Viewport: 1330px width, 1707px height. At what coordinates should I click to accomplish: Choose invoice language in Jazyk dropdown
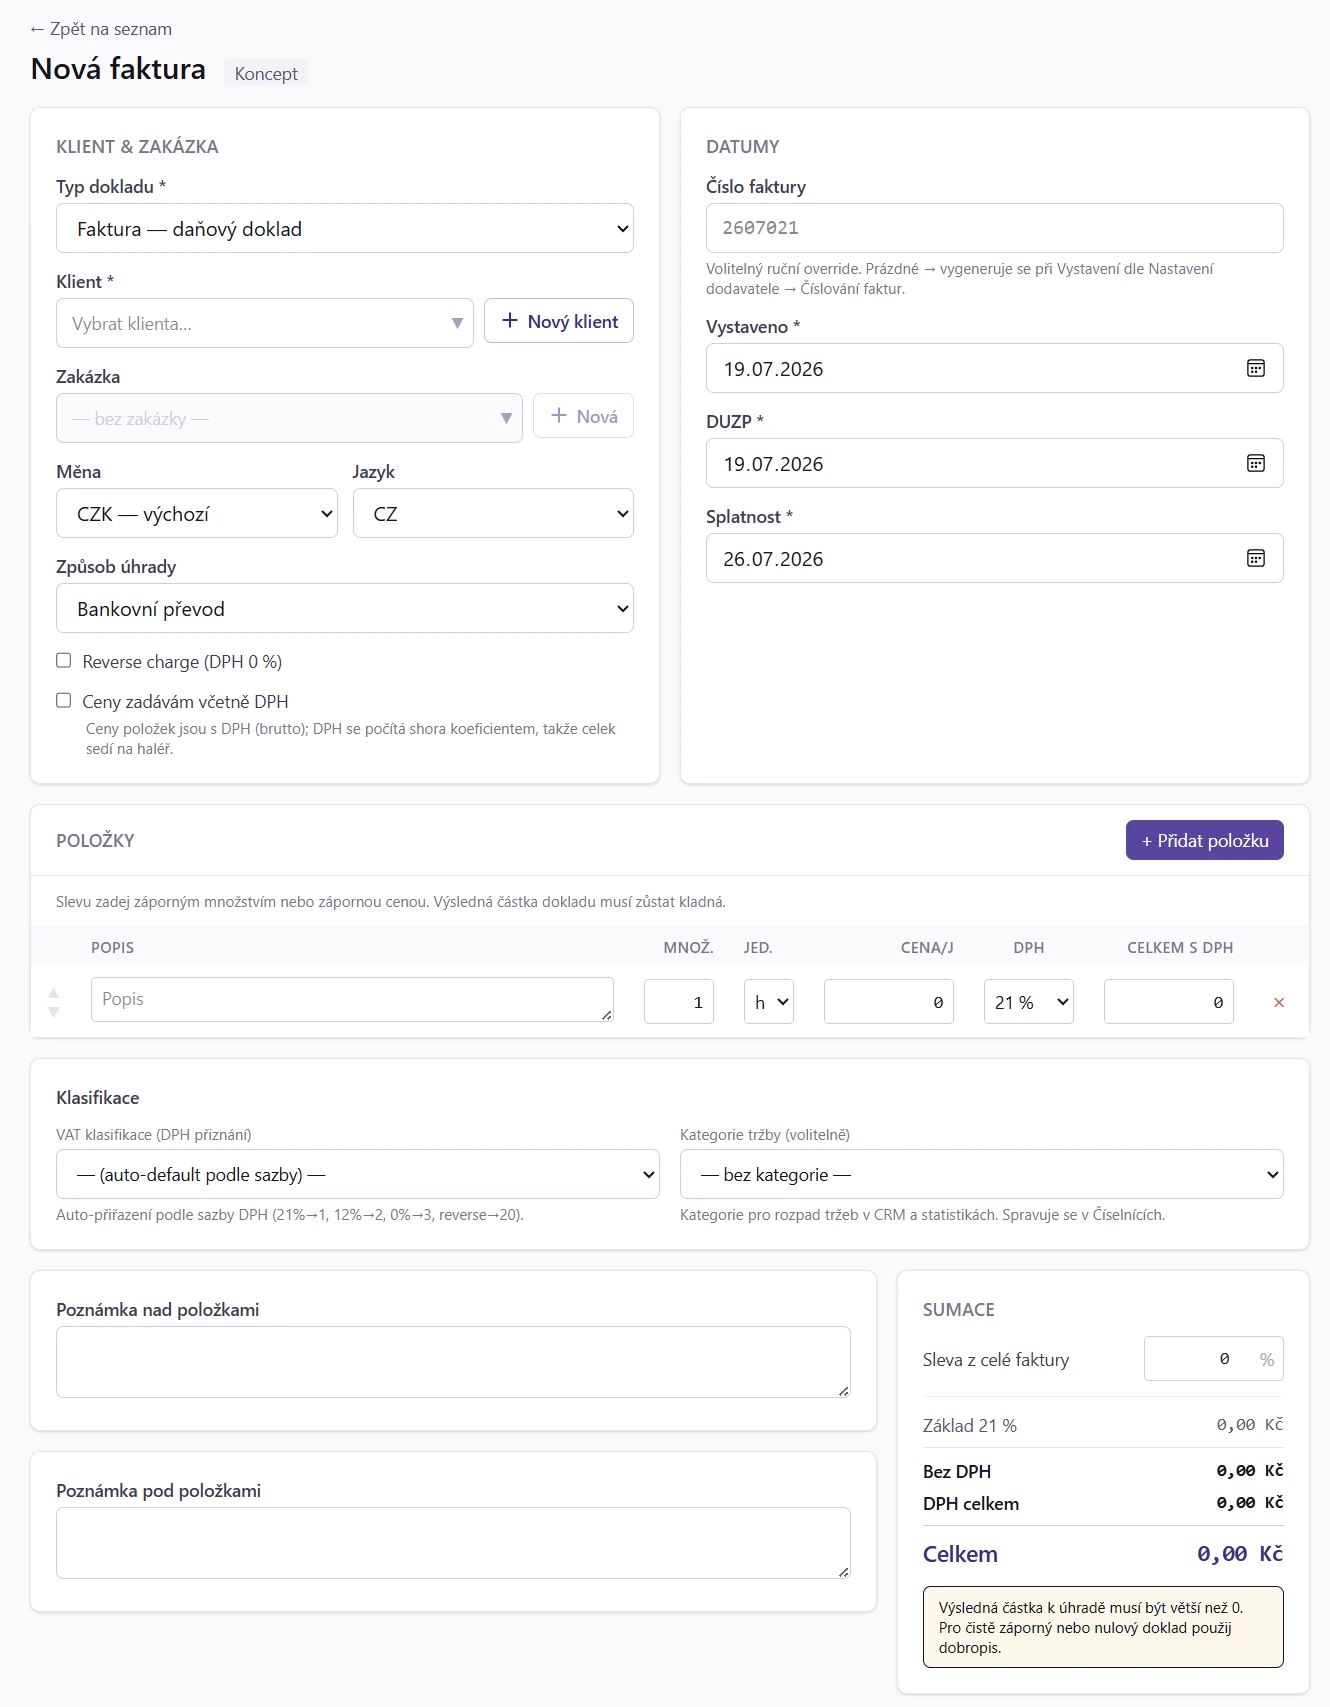coord(493,513)
